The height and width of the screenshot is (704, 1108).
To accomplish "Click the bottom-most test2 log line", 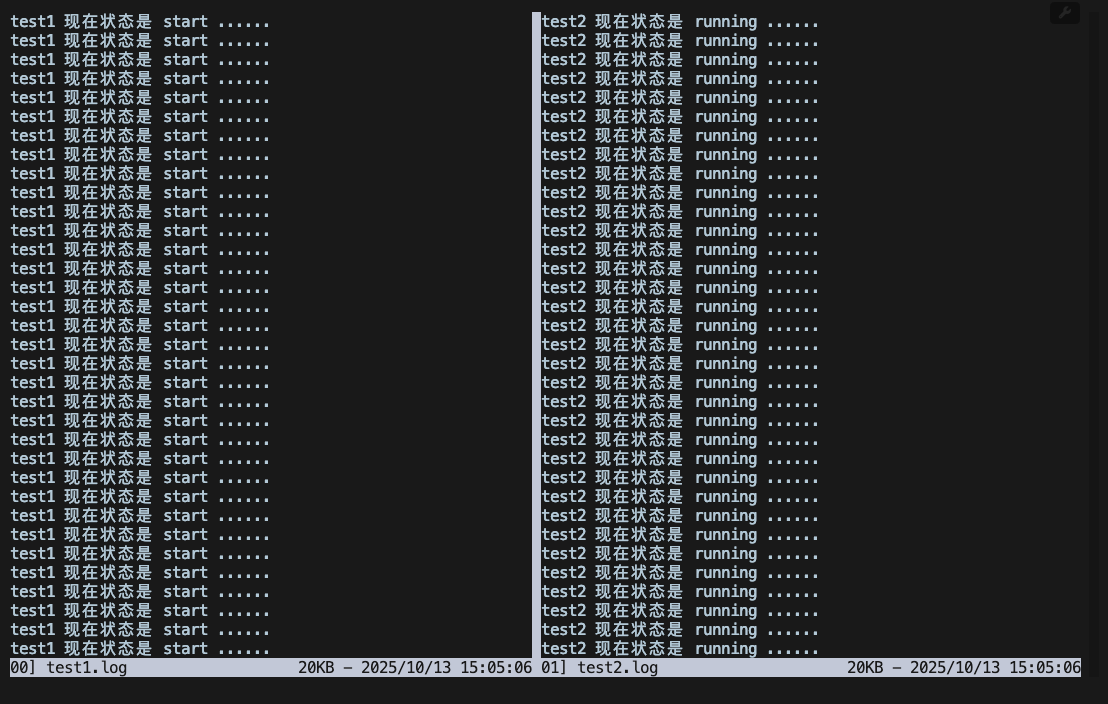I will tap(680, 649).
